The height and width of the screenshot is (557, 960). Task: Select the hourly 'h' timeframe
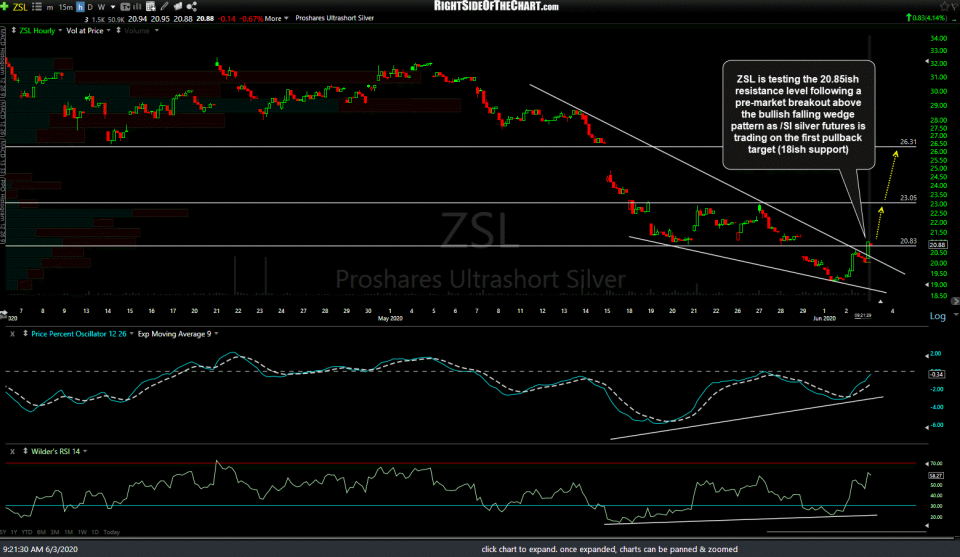(x=80, y=7)
